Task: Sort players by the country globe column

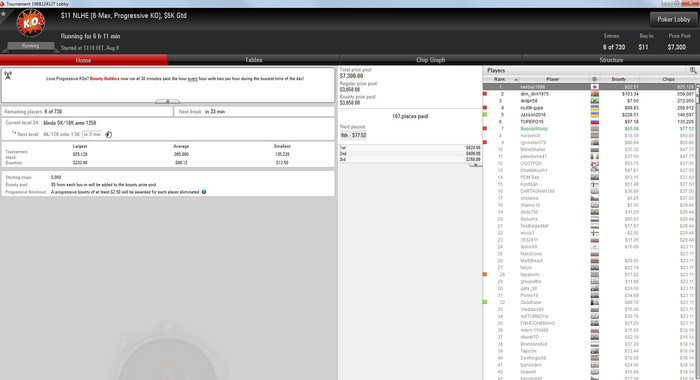Action: 594,79
